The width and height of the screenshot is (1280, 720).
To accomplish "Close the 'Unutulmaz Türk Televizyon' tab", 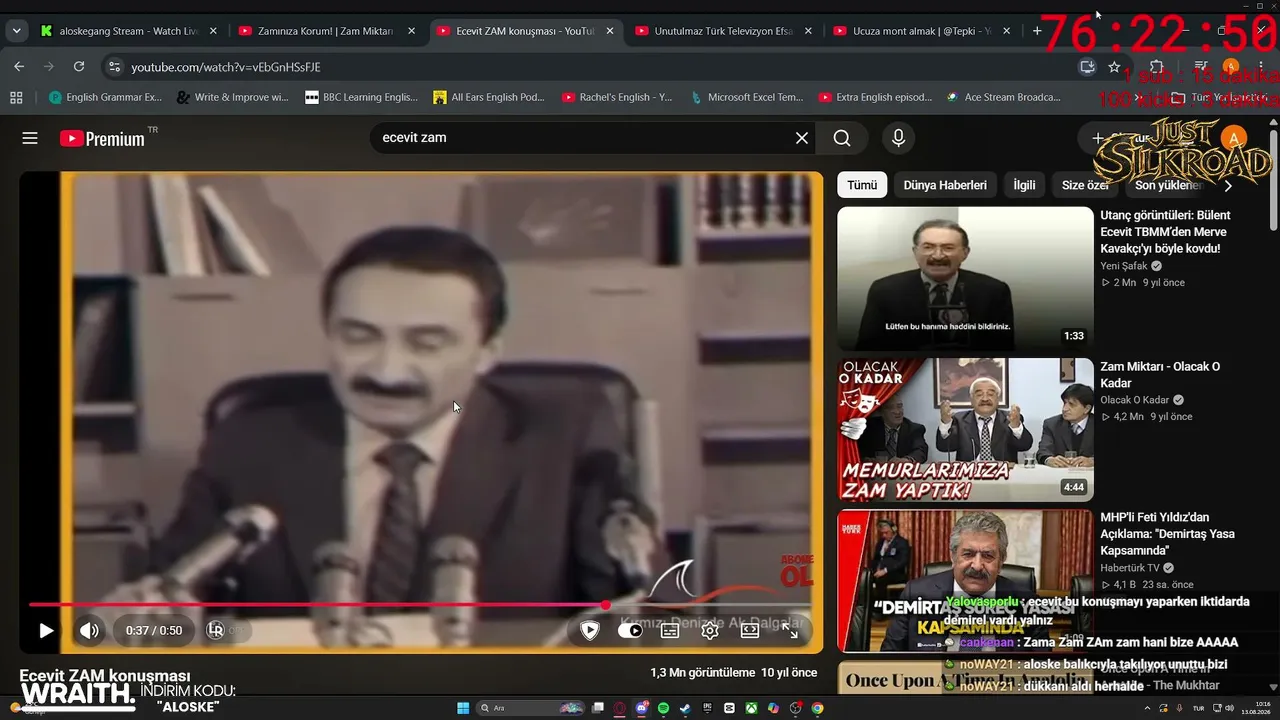I will pos(808,31).
